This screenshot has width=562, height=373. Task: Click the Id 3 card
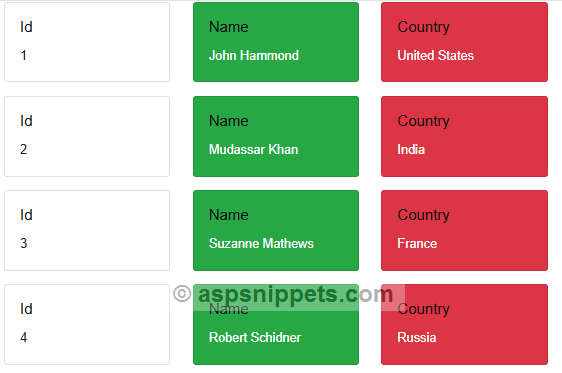pyautogui.click(x=87, y=230)
